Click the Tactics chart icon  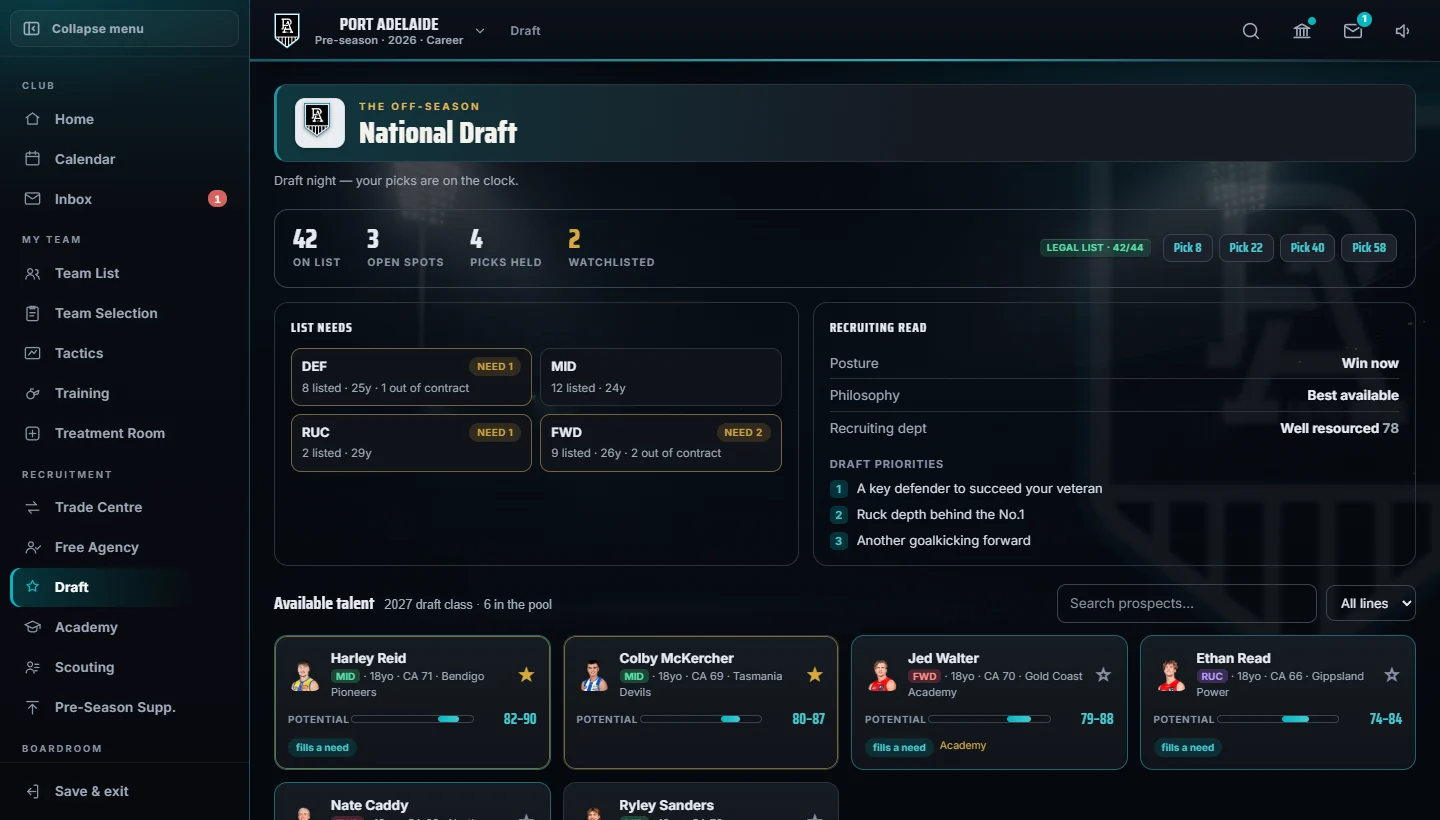point(33,353)
